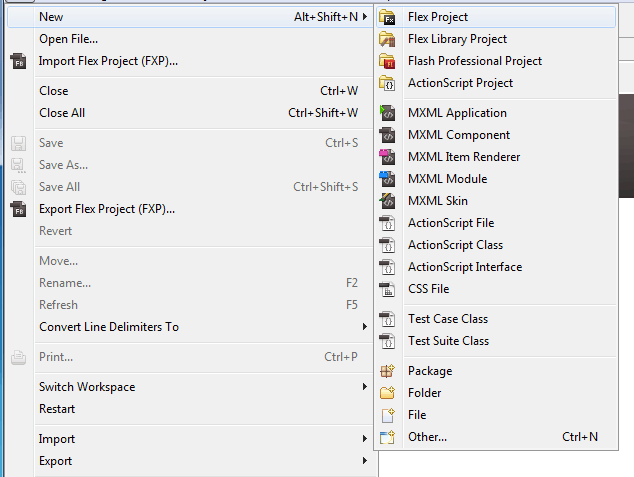Screen dimensions: 634x477
Task: Click the Test Suite Class icon
Action: coord(387,341)
